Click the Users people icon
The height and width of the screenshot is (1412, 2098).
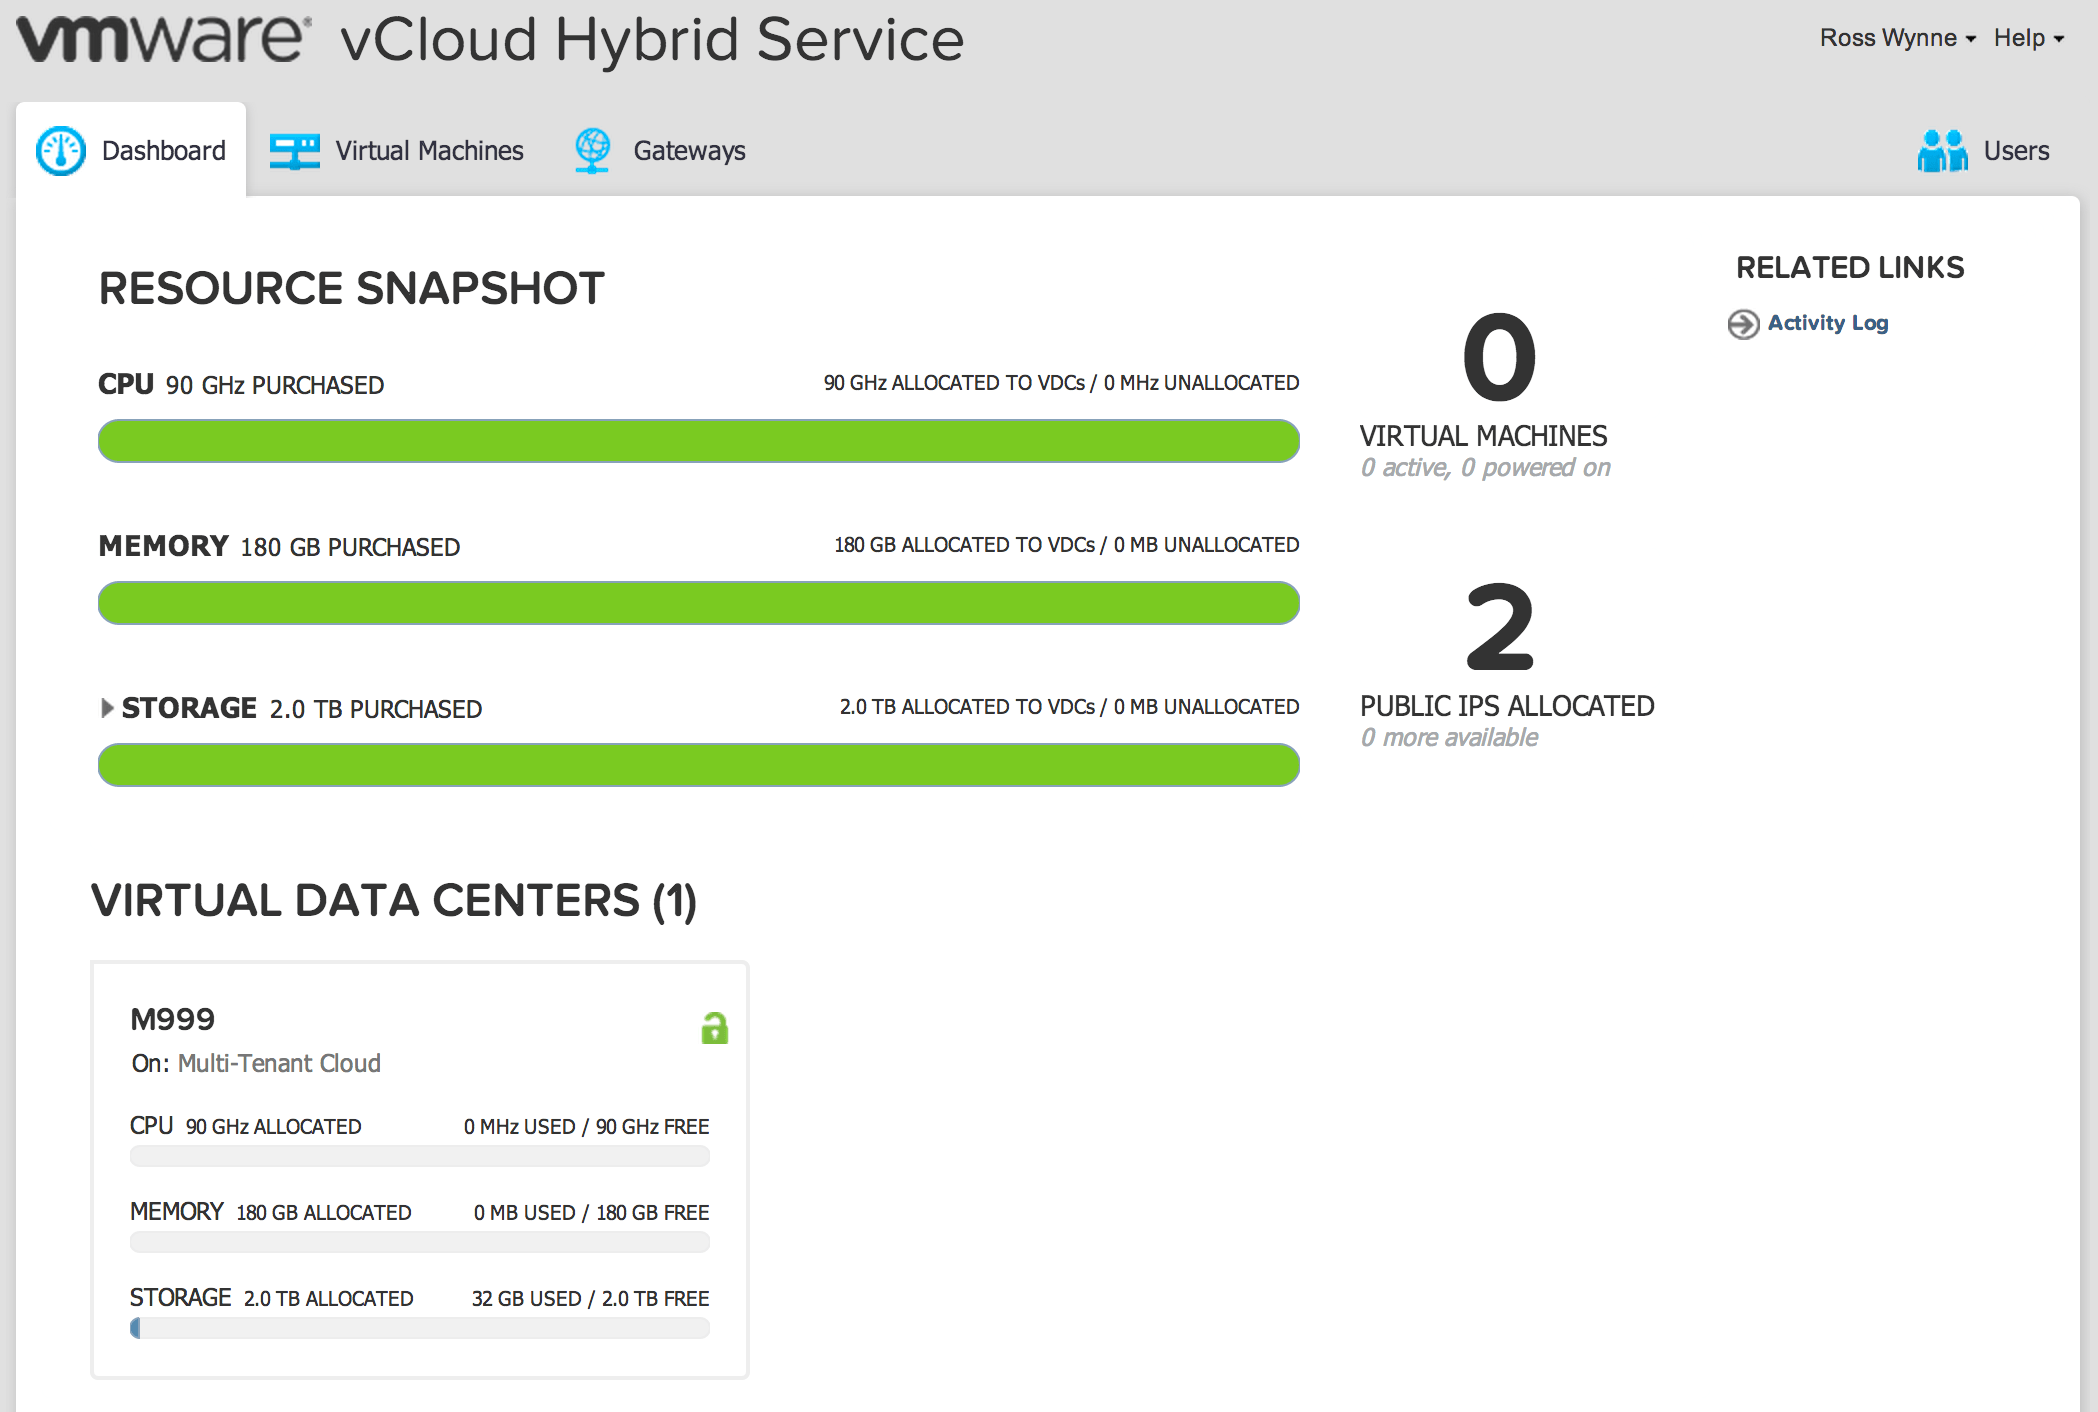(x=1942, y=151)
